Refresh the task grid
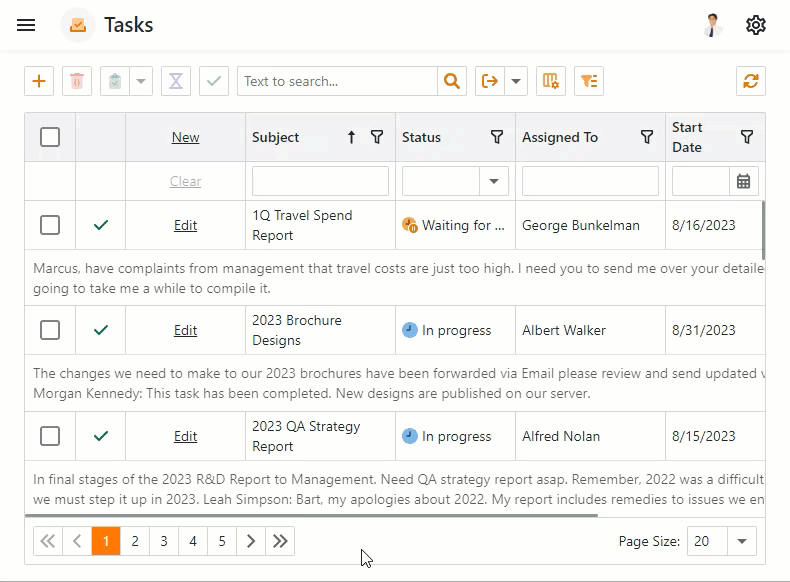Image resolution: width=790 pixels, height=582 pixels. [751, 81]
